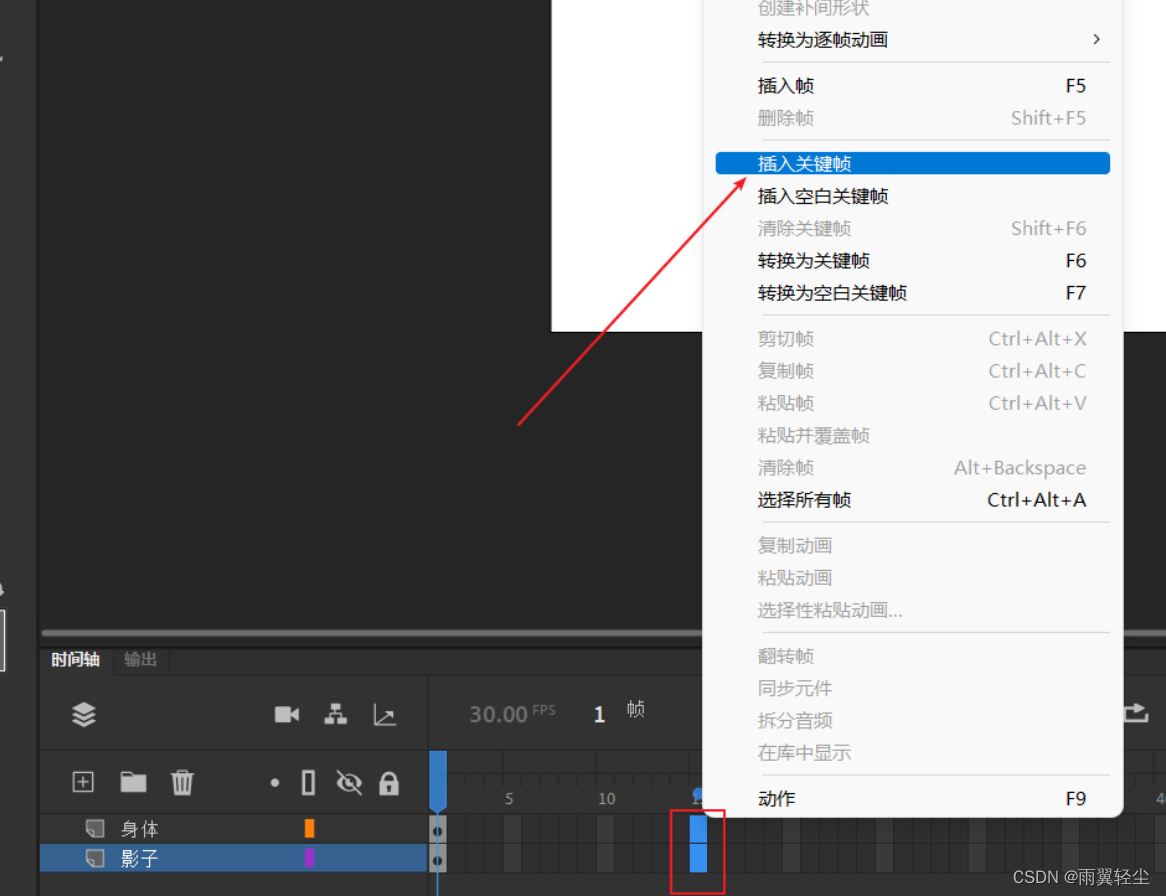Switch to the 输出 tab

click(140, 659)
